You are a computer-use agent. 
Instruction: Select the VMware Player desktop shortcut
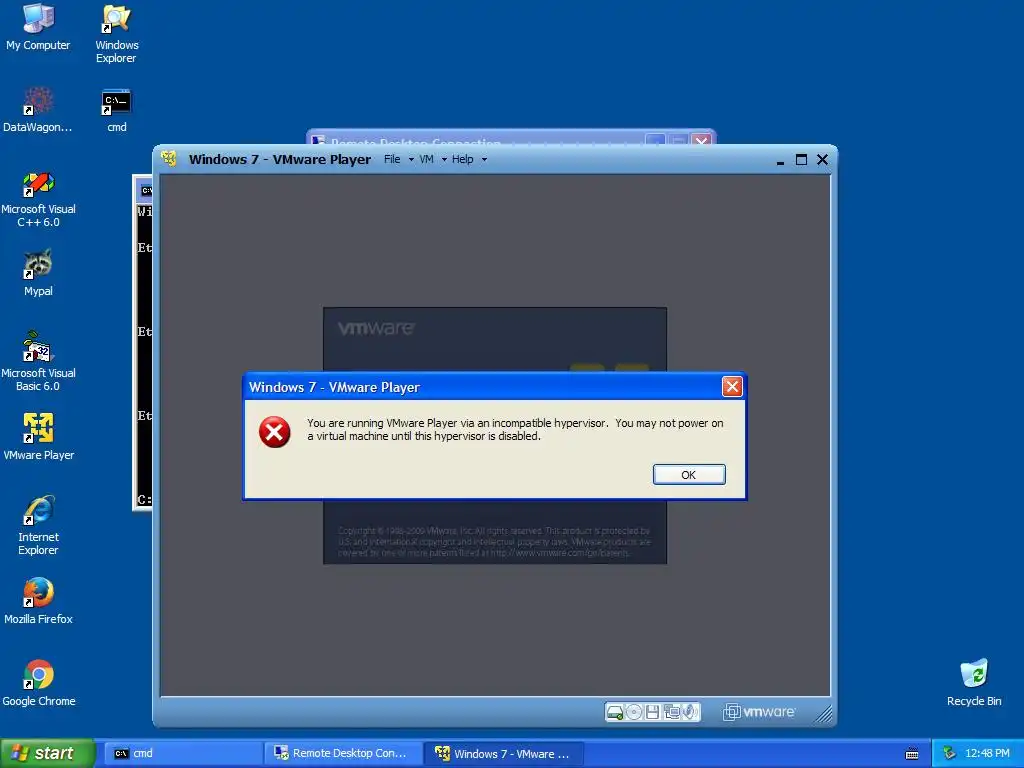[x=38, y=436]
